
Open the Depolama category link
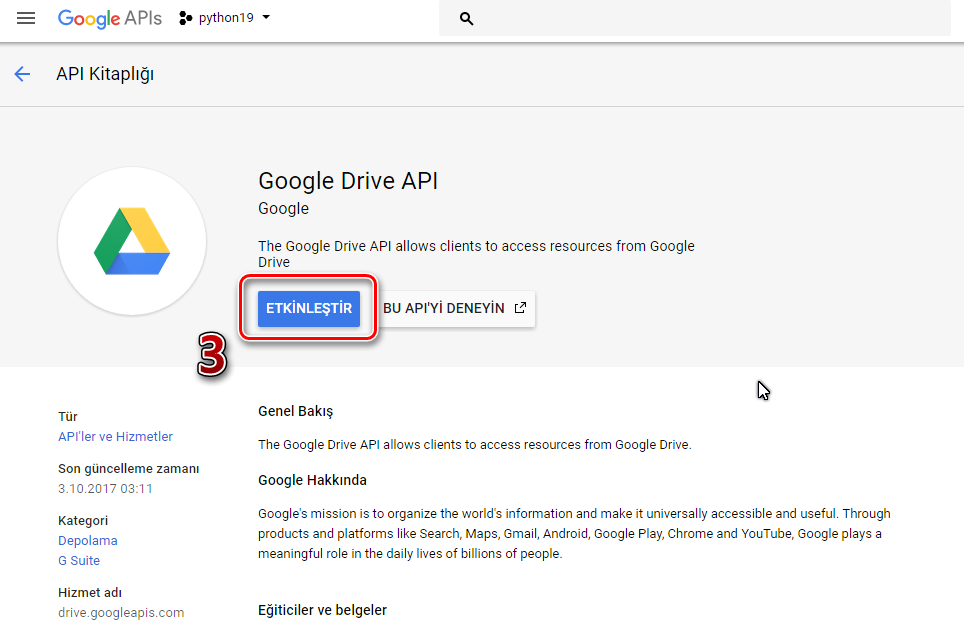(88, 540)
